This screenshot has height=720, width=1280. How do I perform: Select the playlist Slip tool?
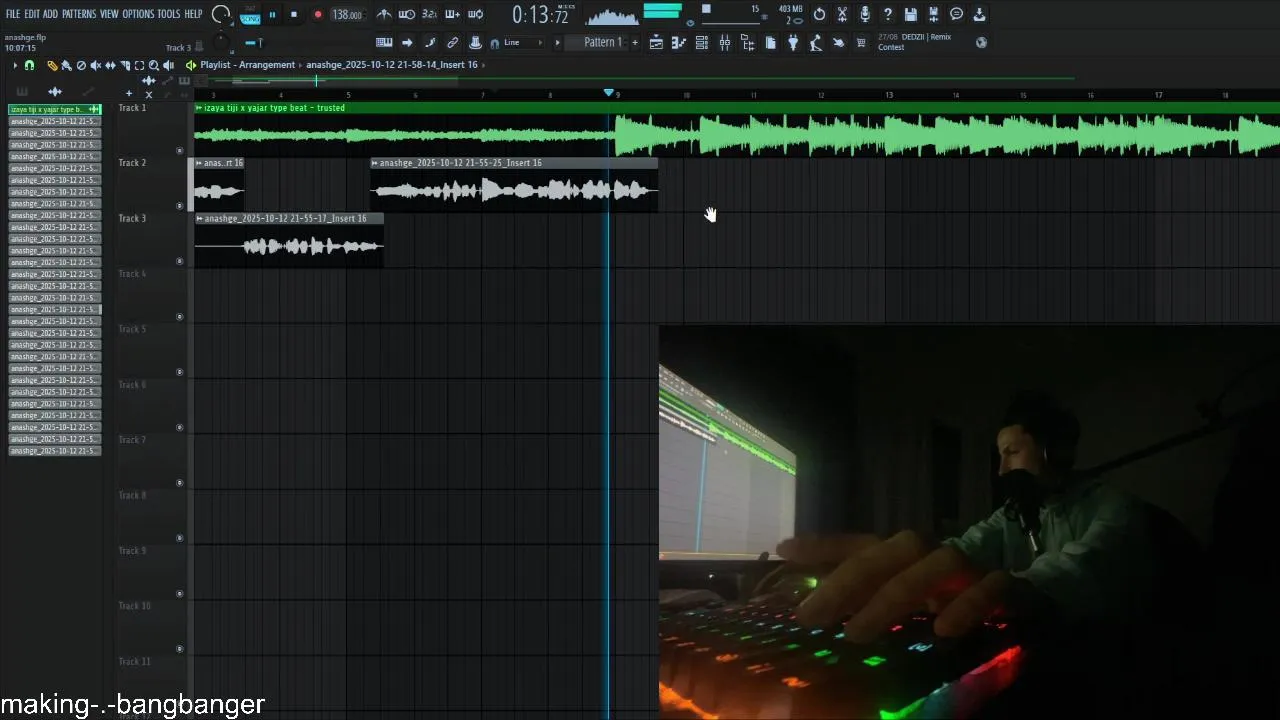tap(110, 65)
